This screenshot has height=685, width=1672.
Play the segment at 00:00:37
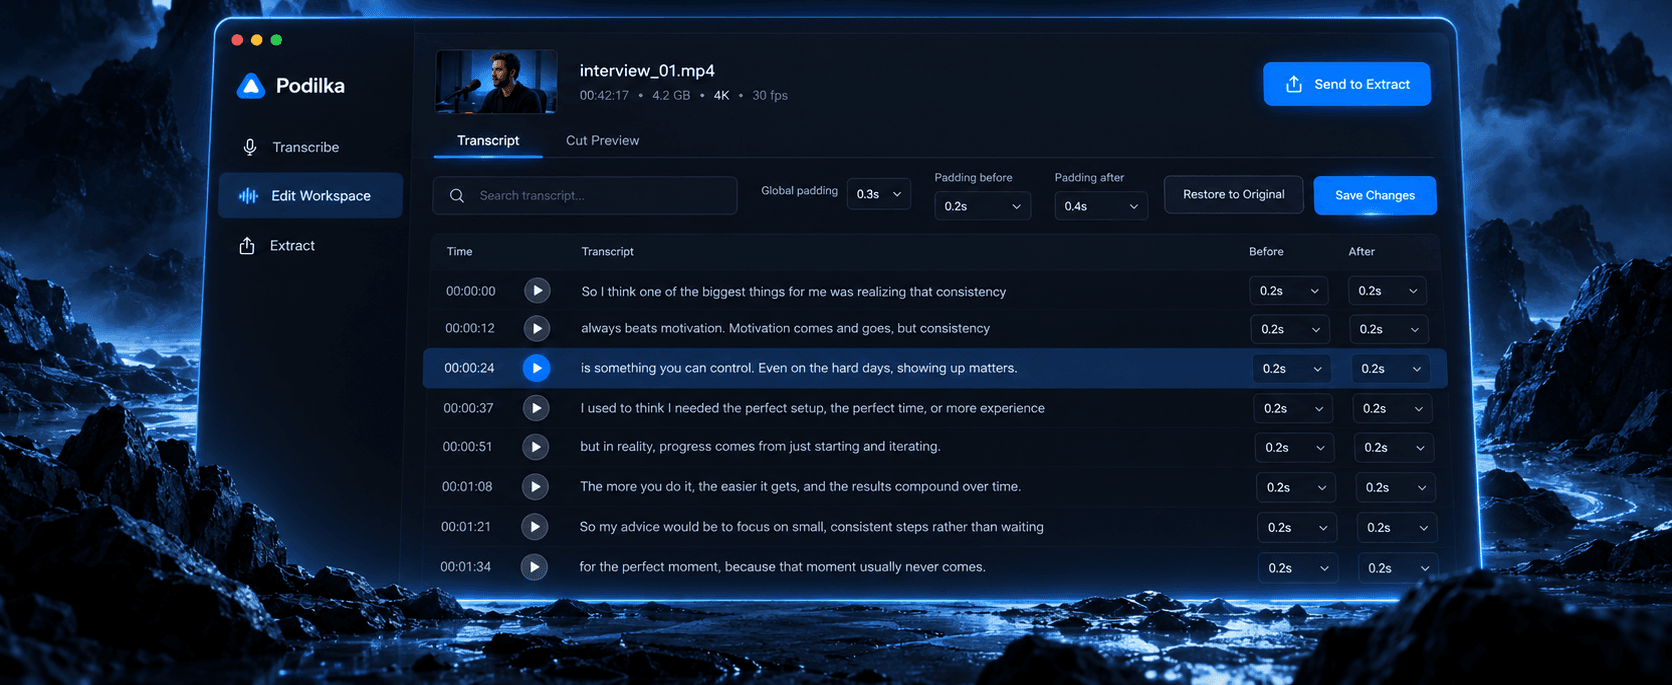(x=536, y=408)
